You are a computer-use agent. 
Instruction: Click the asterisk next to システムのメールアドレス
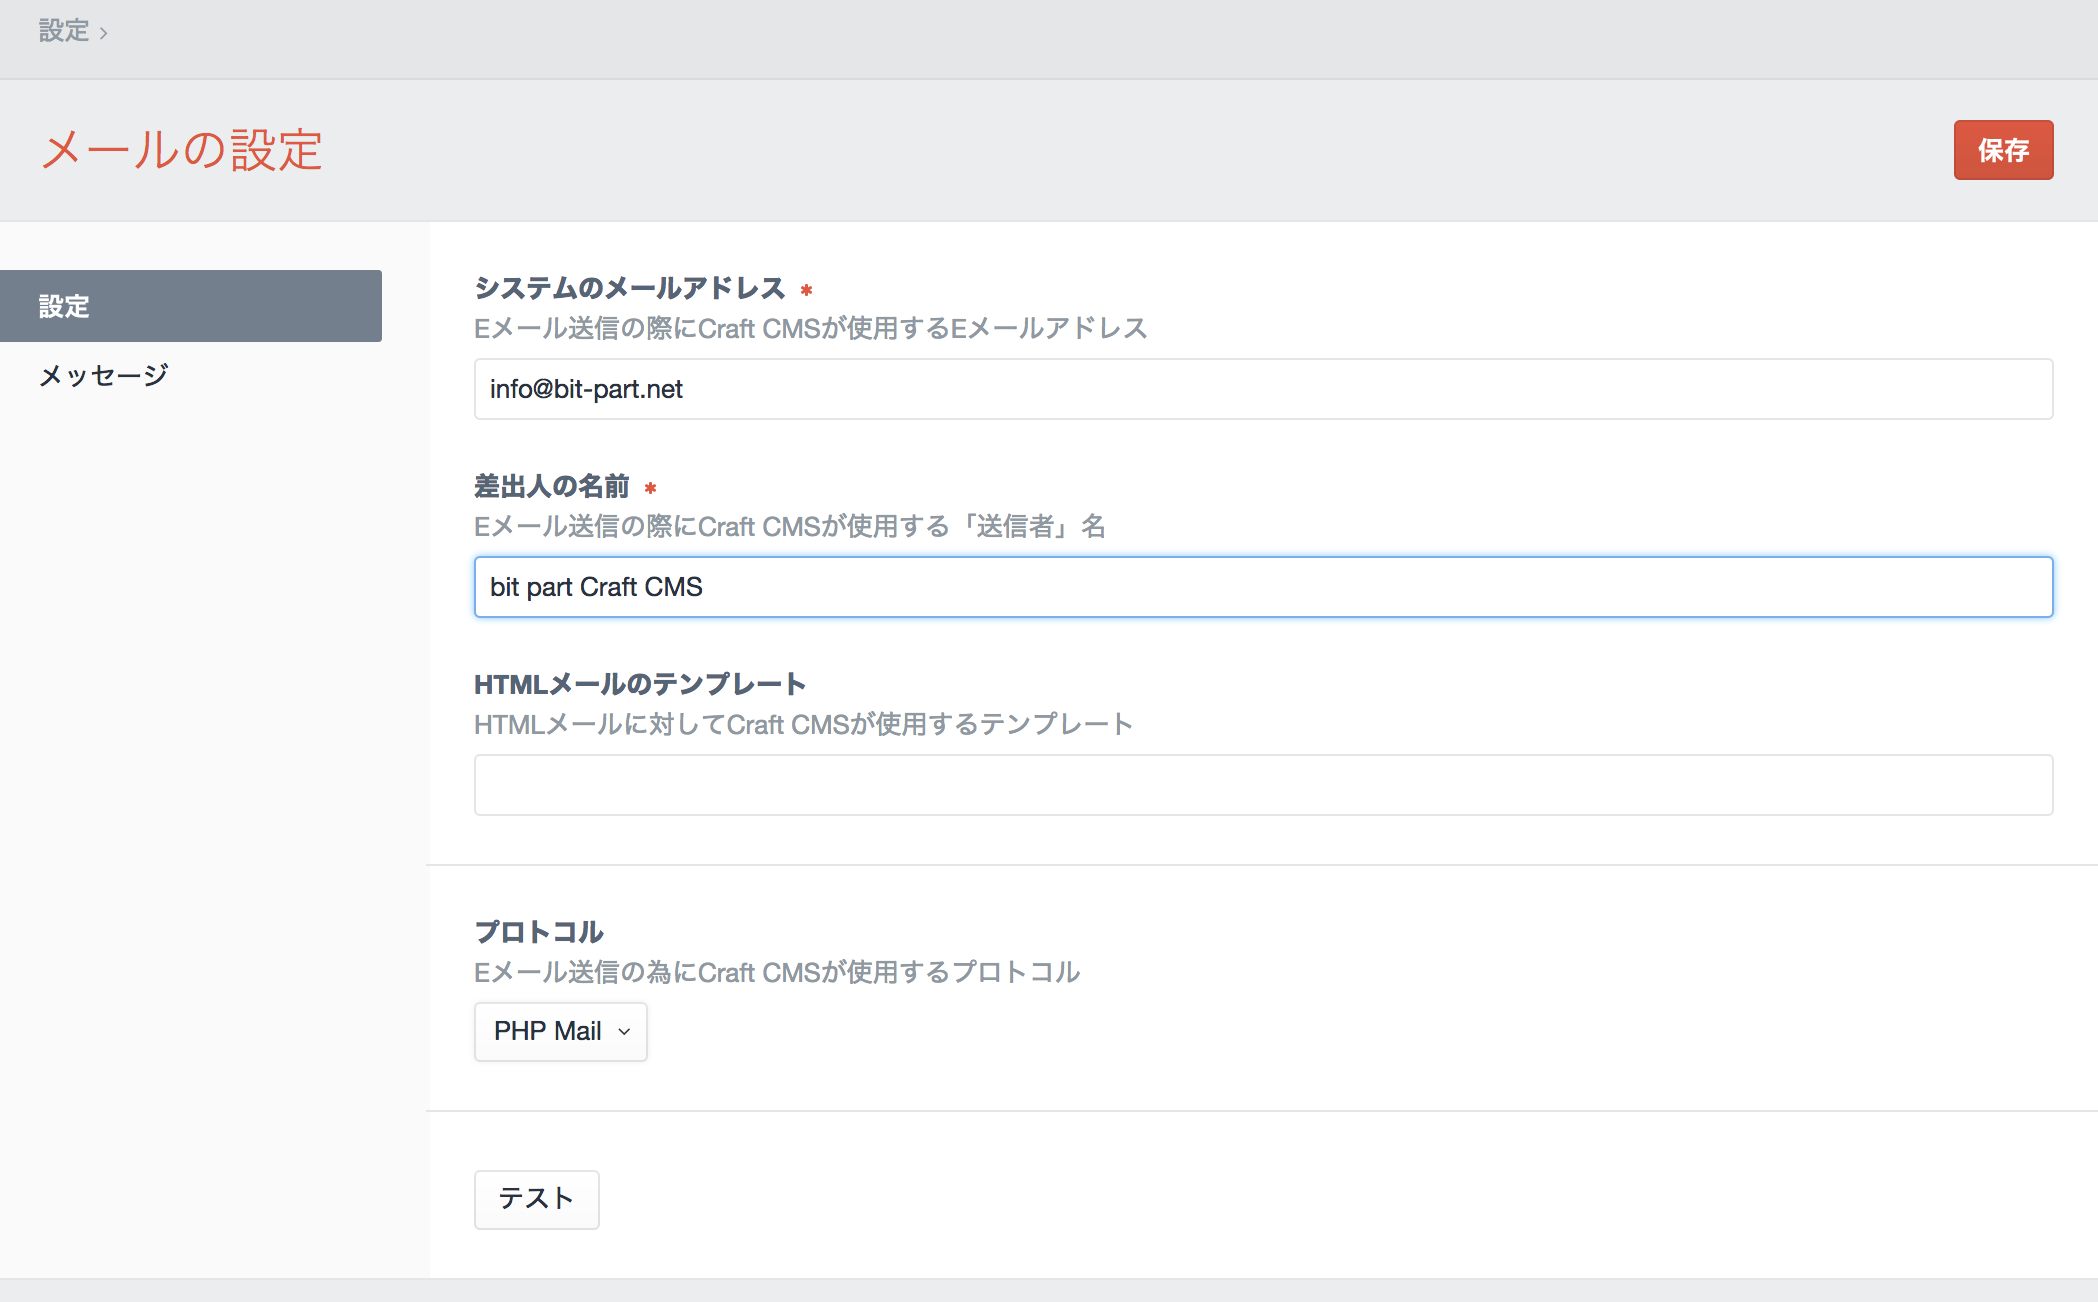coord(806,290)
